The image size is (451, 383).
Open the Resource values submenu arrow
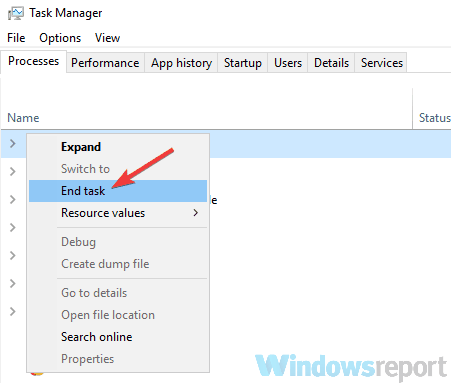tap(196, 213)
